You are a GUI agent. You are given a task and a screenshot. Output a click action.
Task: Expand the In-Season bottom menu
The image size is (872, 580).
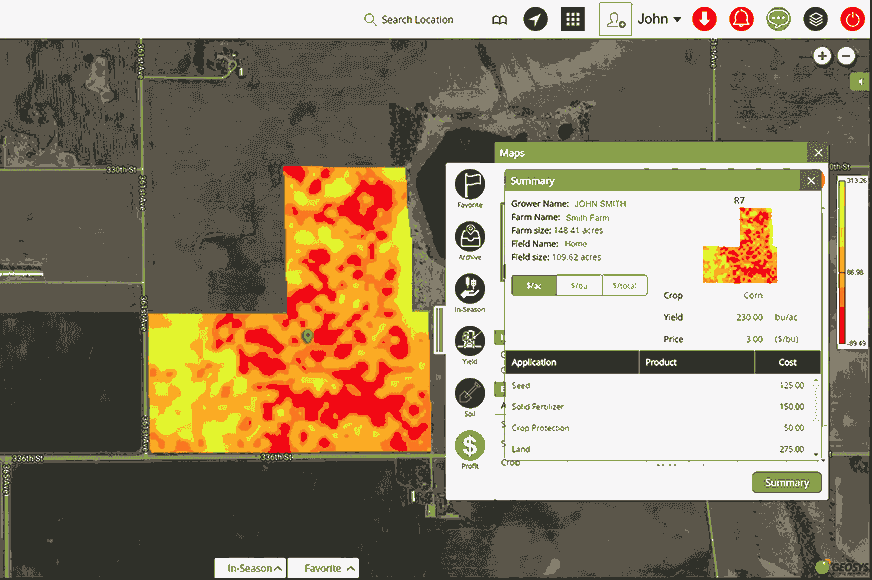tap(250, 568)
